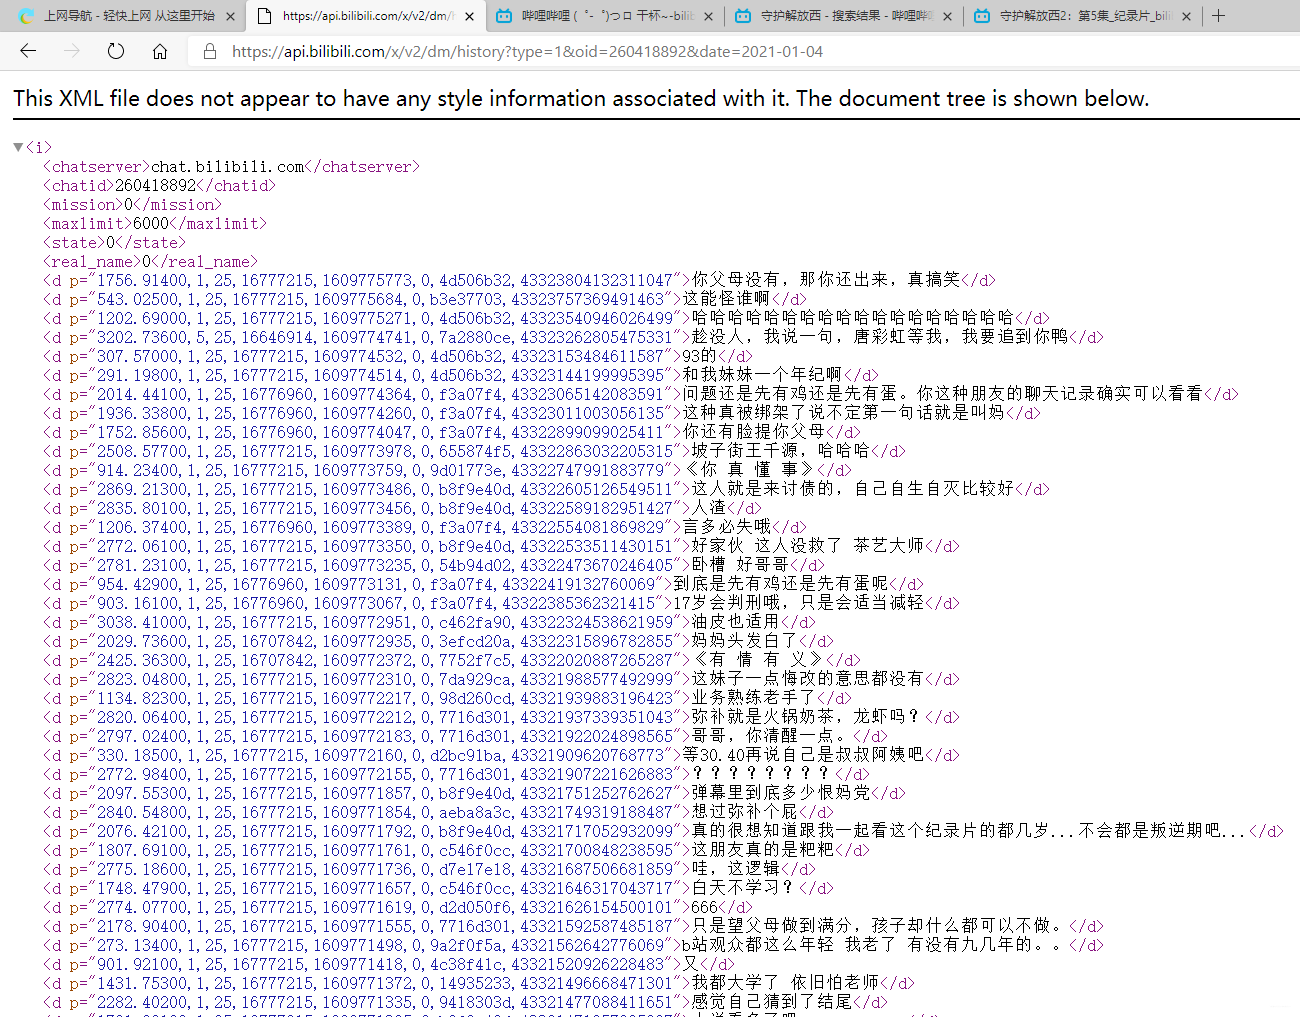
Task: Close the 上网导航 tab
Action: click(x=230, y=16)
